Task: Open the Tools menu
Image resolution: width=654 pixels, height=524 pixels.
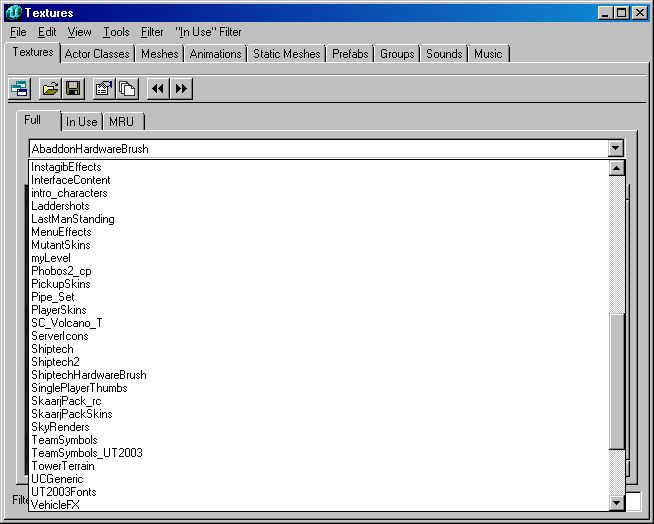Action: pos(116,32)
